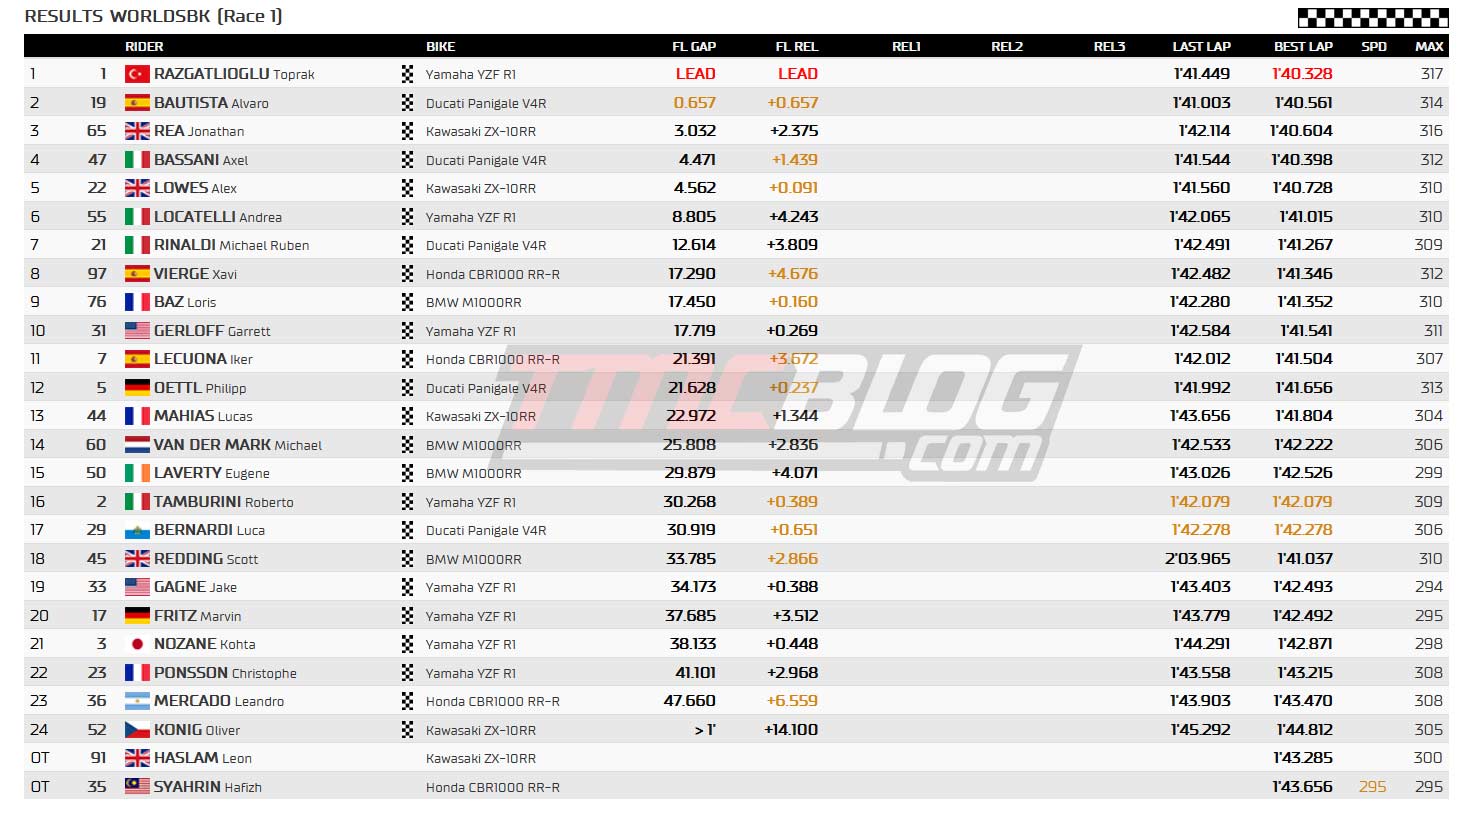This screenshot has height=822, width=1466.
Task: Click the Results WorldSBK Race 1 title
Action: click(153, 16)
